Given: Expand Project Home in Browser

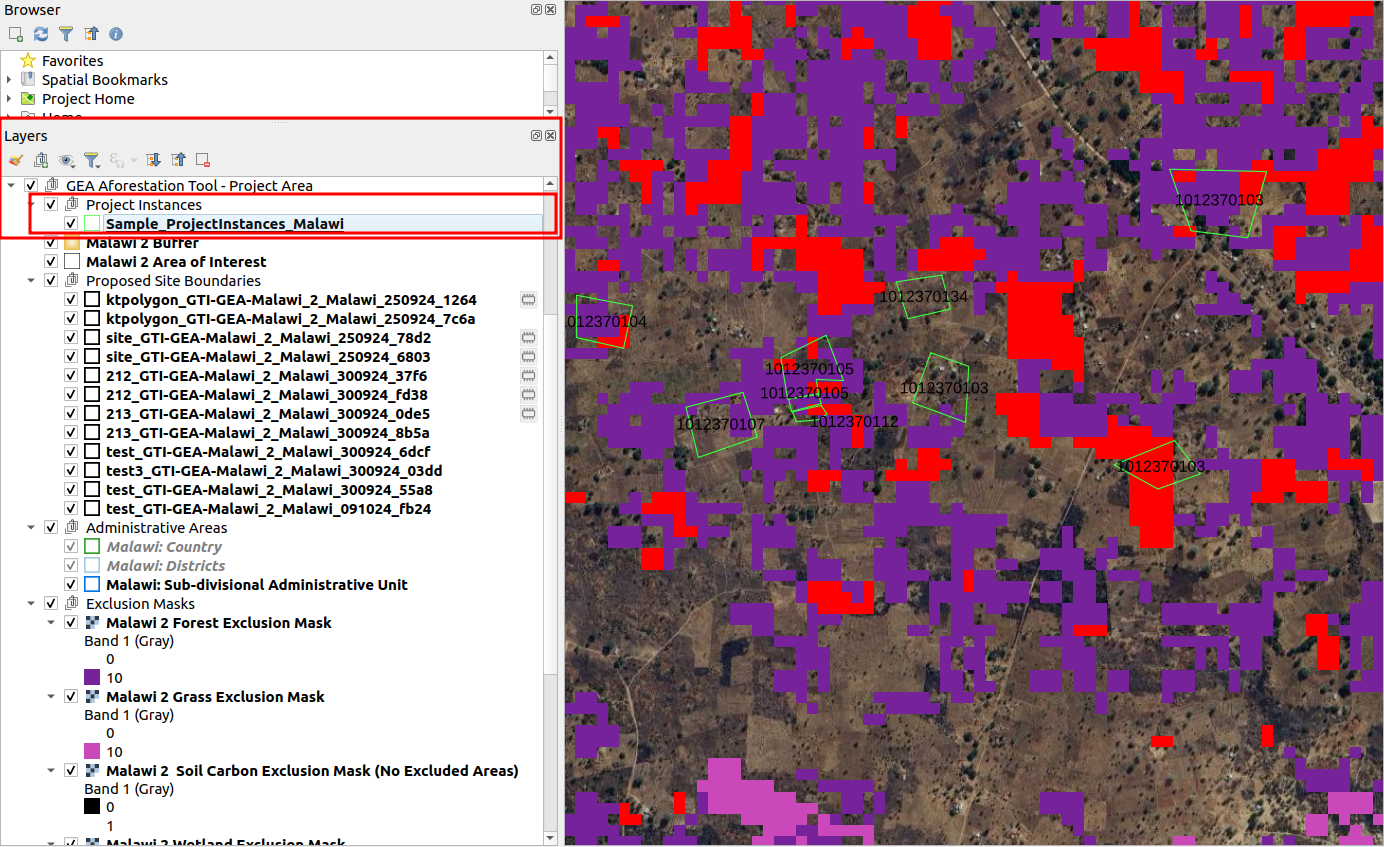Looking at the screenshot, I should coord(10,99).
